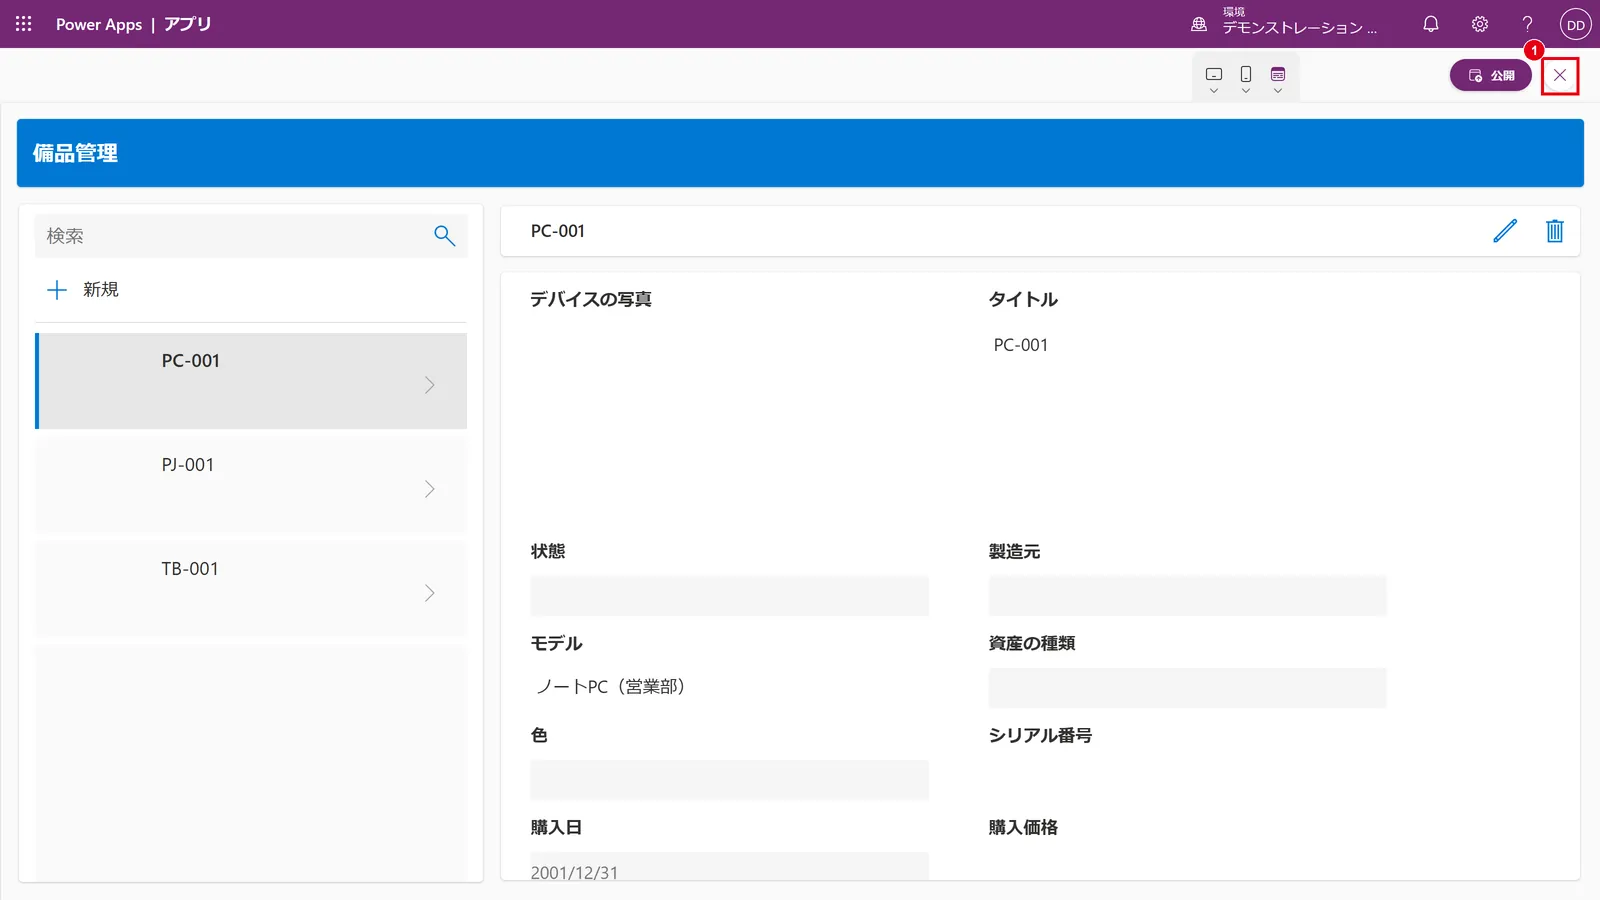Open the notifications bell
This screenshot has height=900, width=1600.
point(1431,24)
